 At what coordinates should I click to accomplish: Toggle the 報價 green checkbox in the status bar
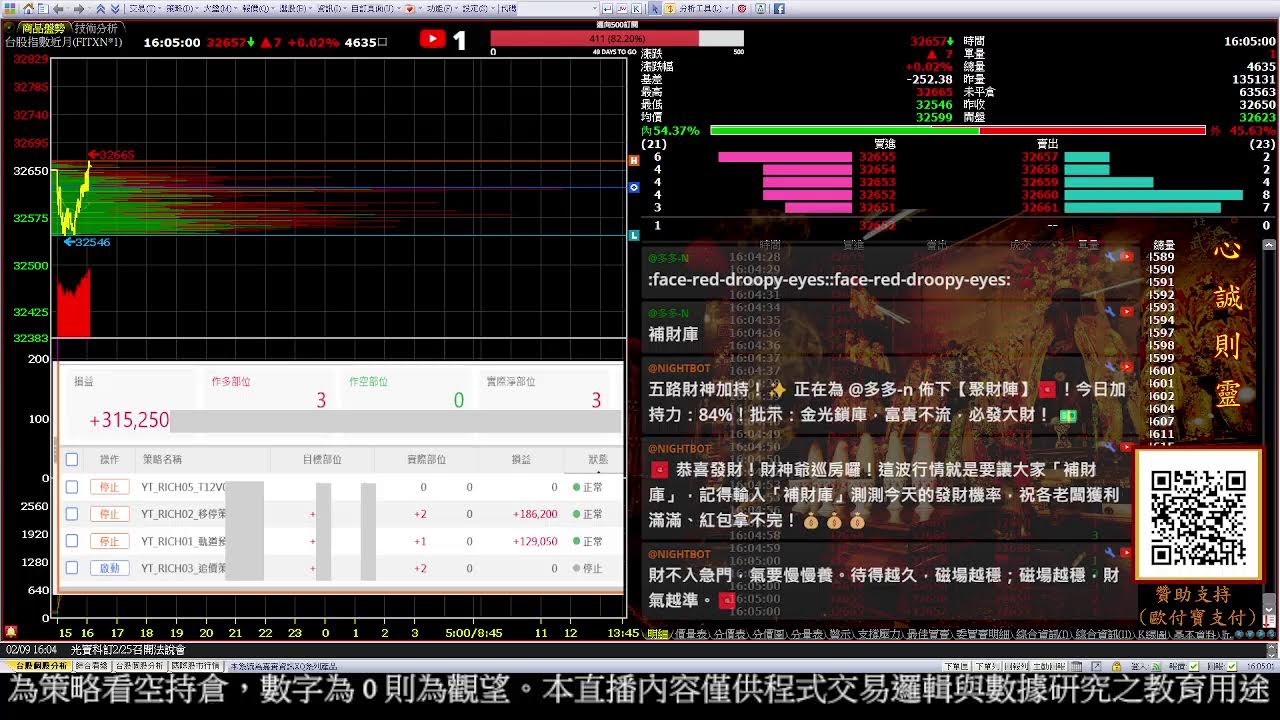[1193, 666]
